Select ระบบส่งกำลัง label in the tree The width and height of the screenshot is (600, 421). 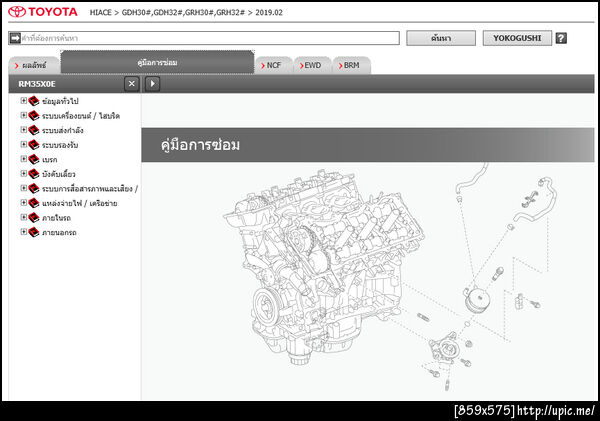(63, 131)
